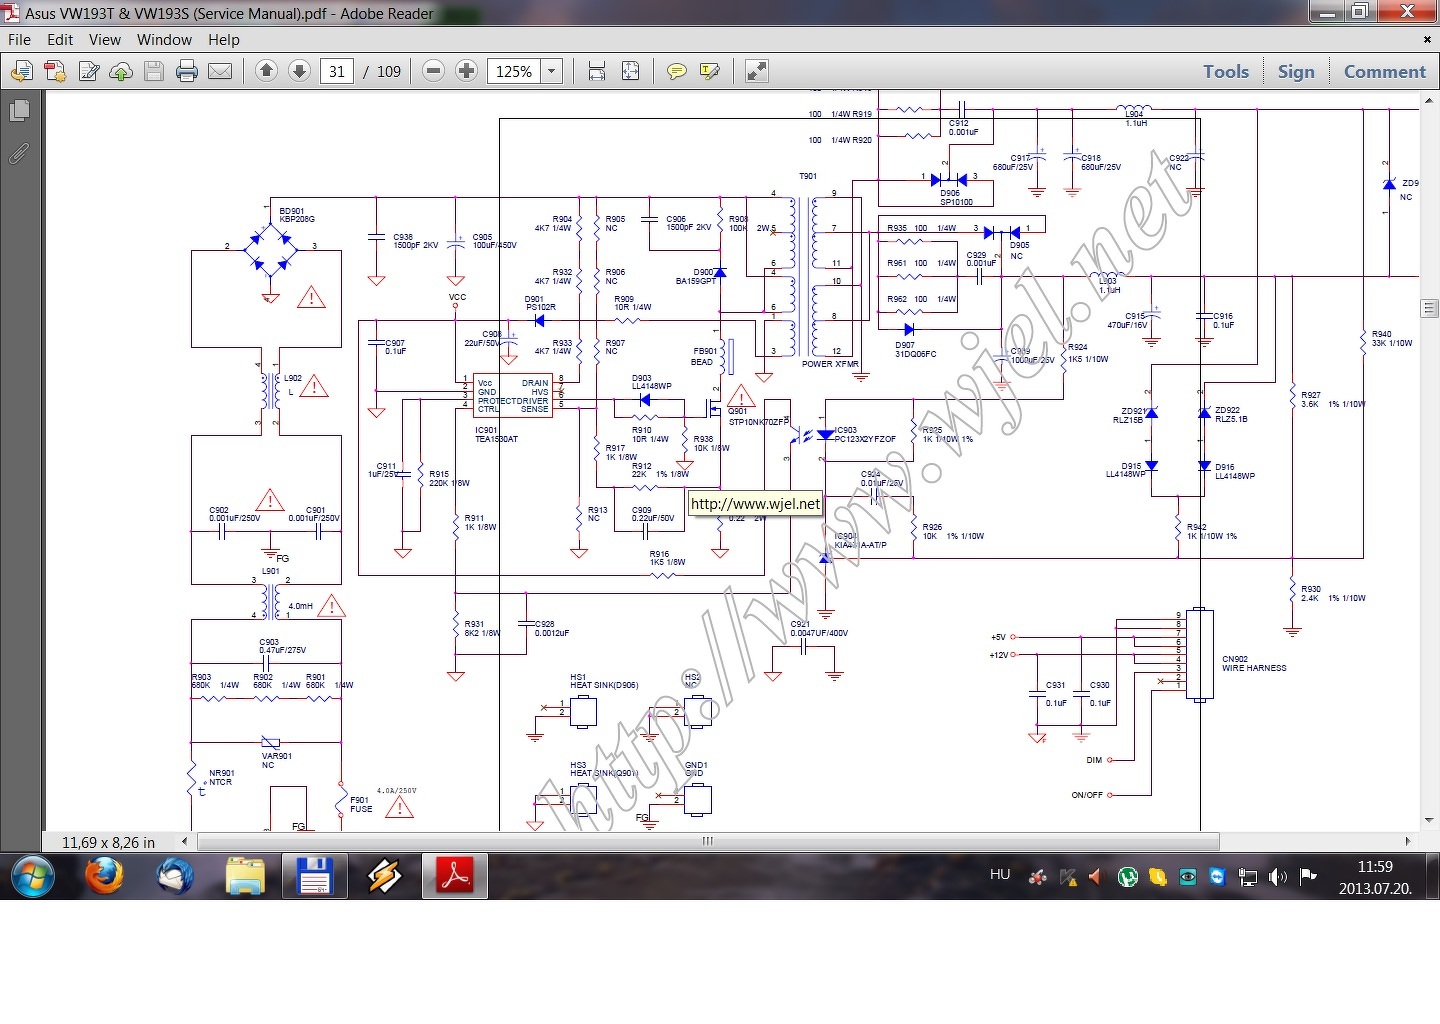The image size is (1440, 1024).
Task: Click the page number field showing 31
Action: coord(337,71)
